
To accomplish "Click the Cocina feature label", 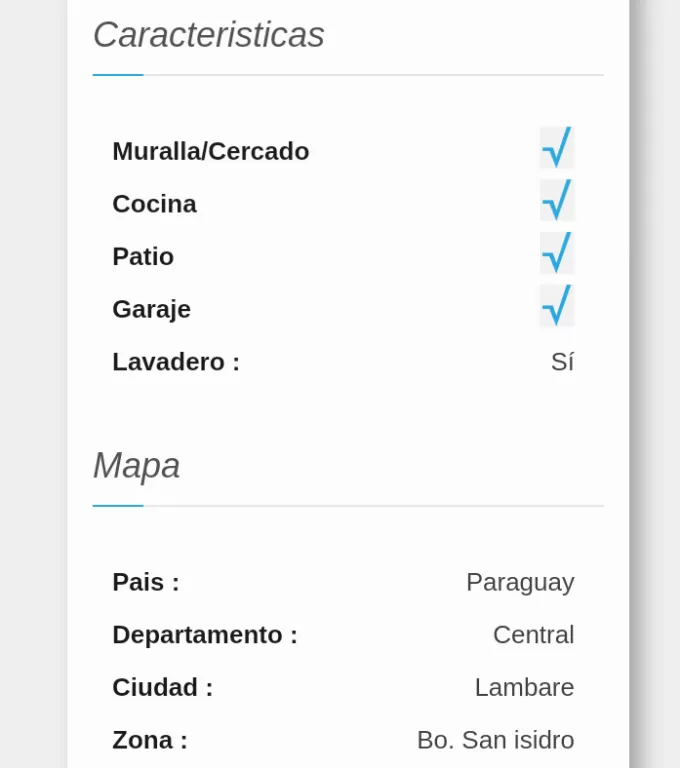I will (154, 204).
